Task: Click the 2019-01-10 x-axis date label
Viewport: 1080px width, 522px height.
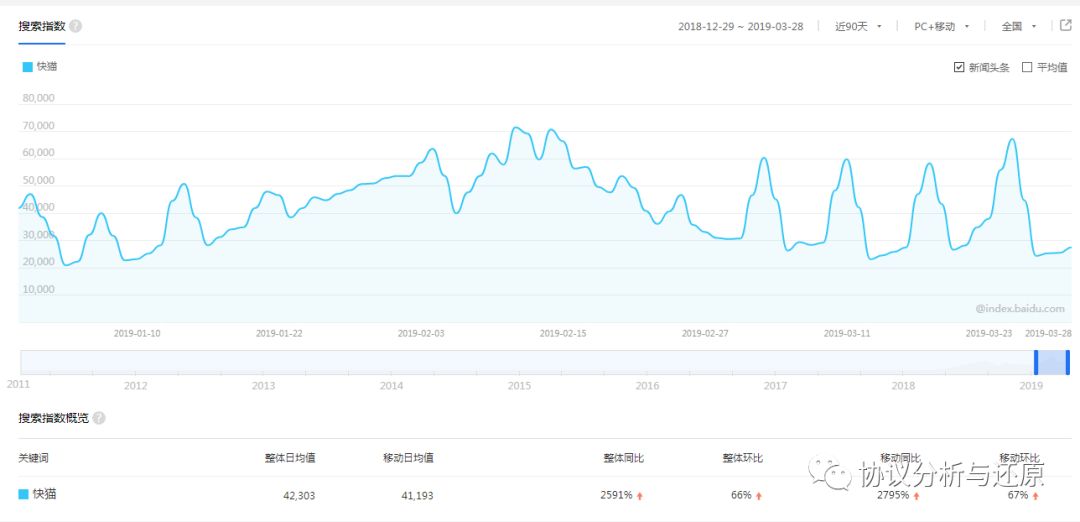Action: (137, 333)
